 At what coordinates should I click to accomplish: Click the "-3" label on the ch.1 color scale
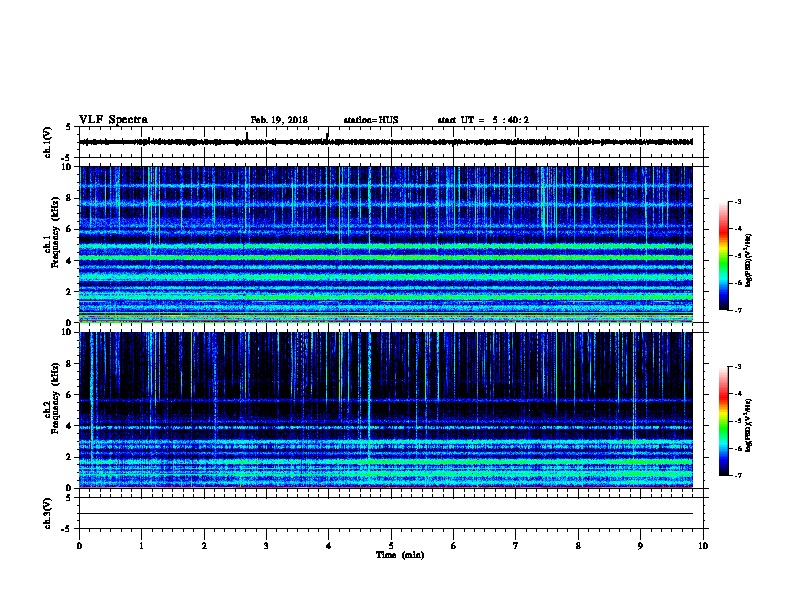[x=738, y=202]
